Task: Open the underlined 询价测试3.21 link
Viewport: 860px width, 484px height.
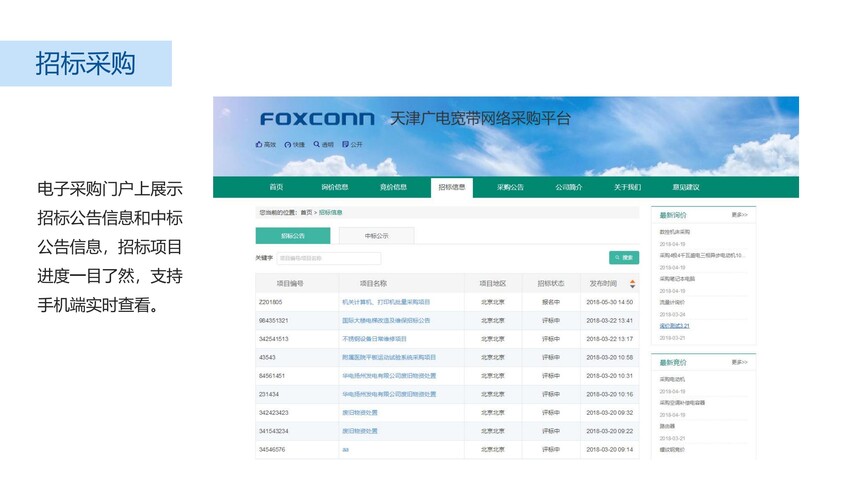Action: tap(674, 326)
